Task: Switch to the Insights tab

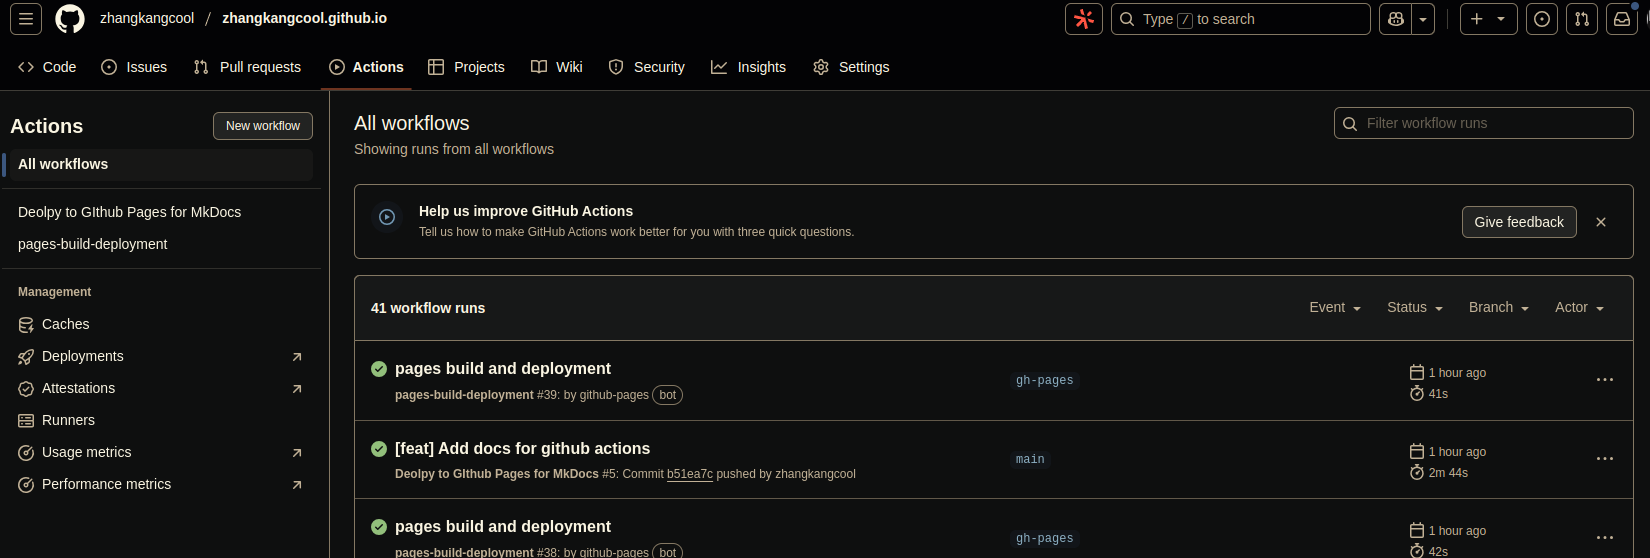Action: (748, 67)
